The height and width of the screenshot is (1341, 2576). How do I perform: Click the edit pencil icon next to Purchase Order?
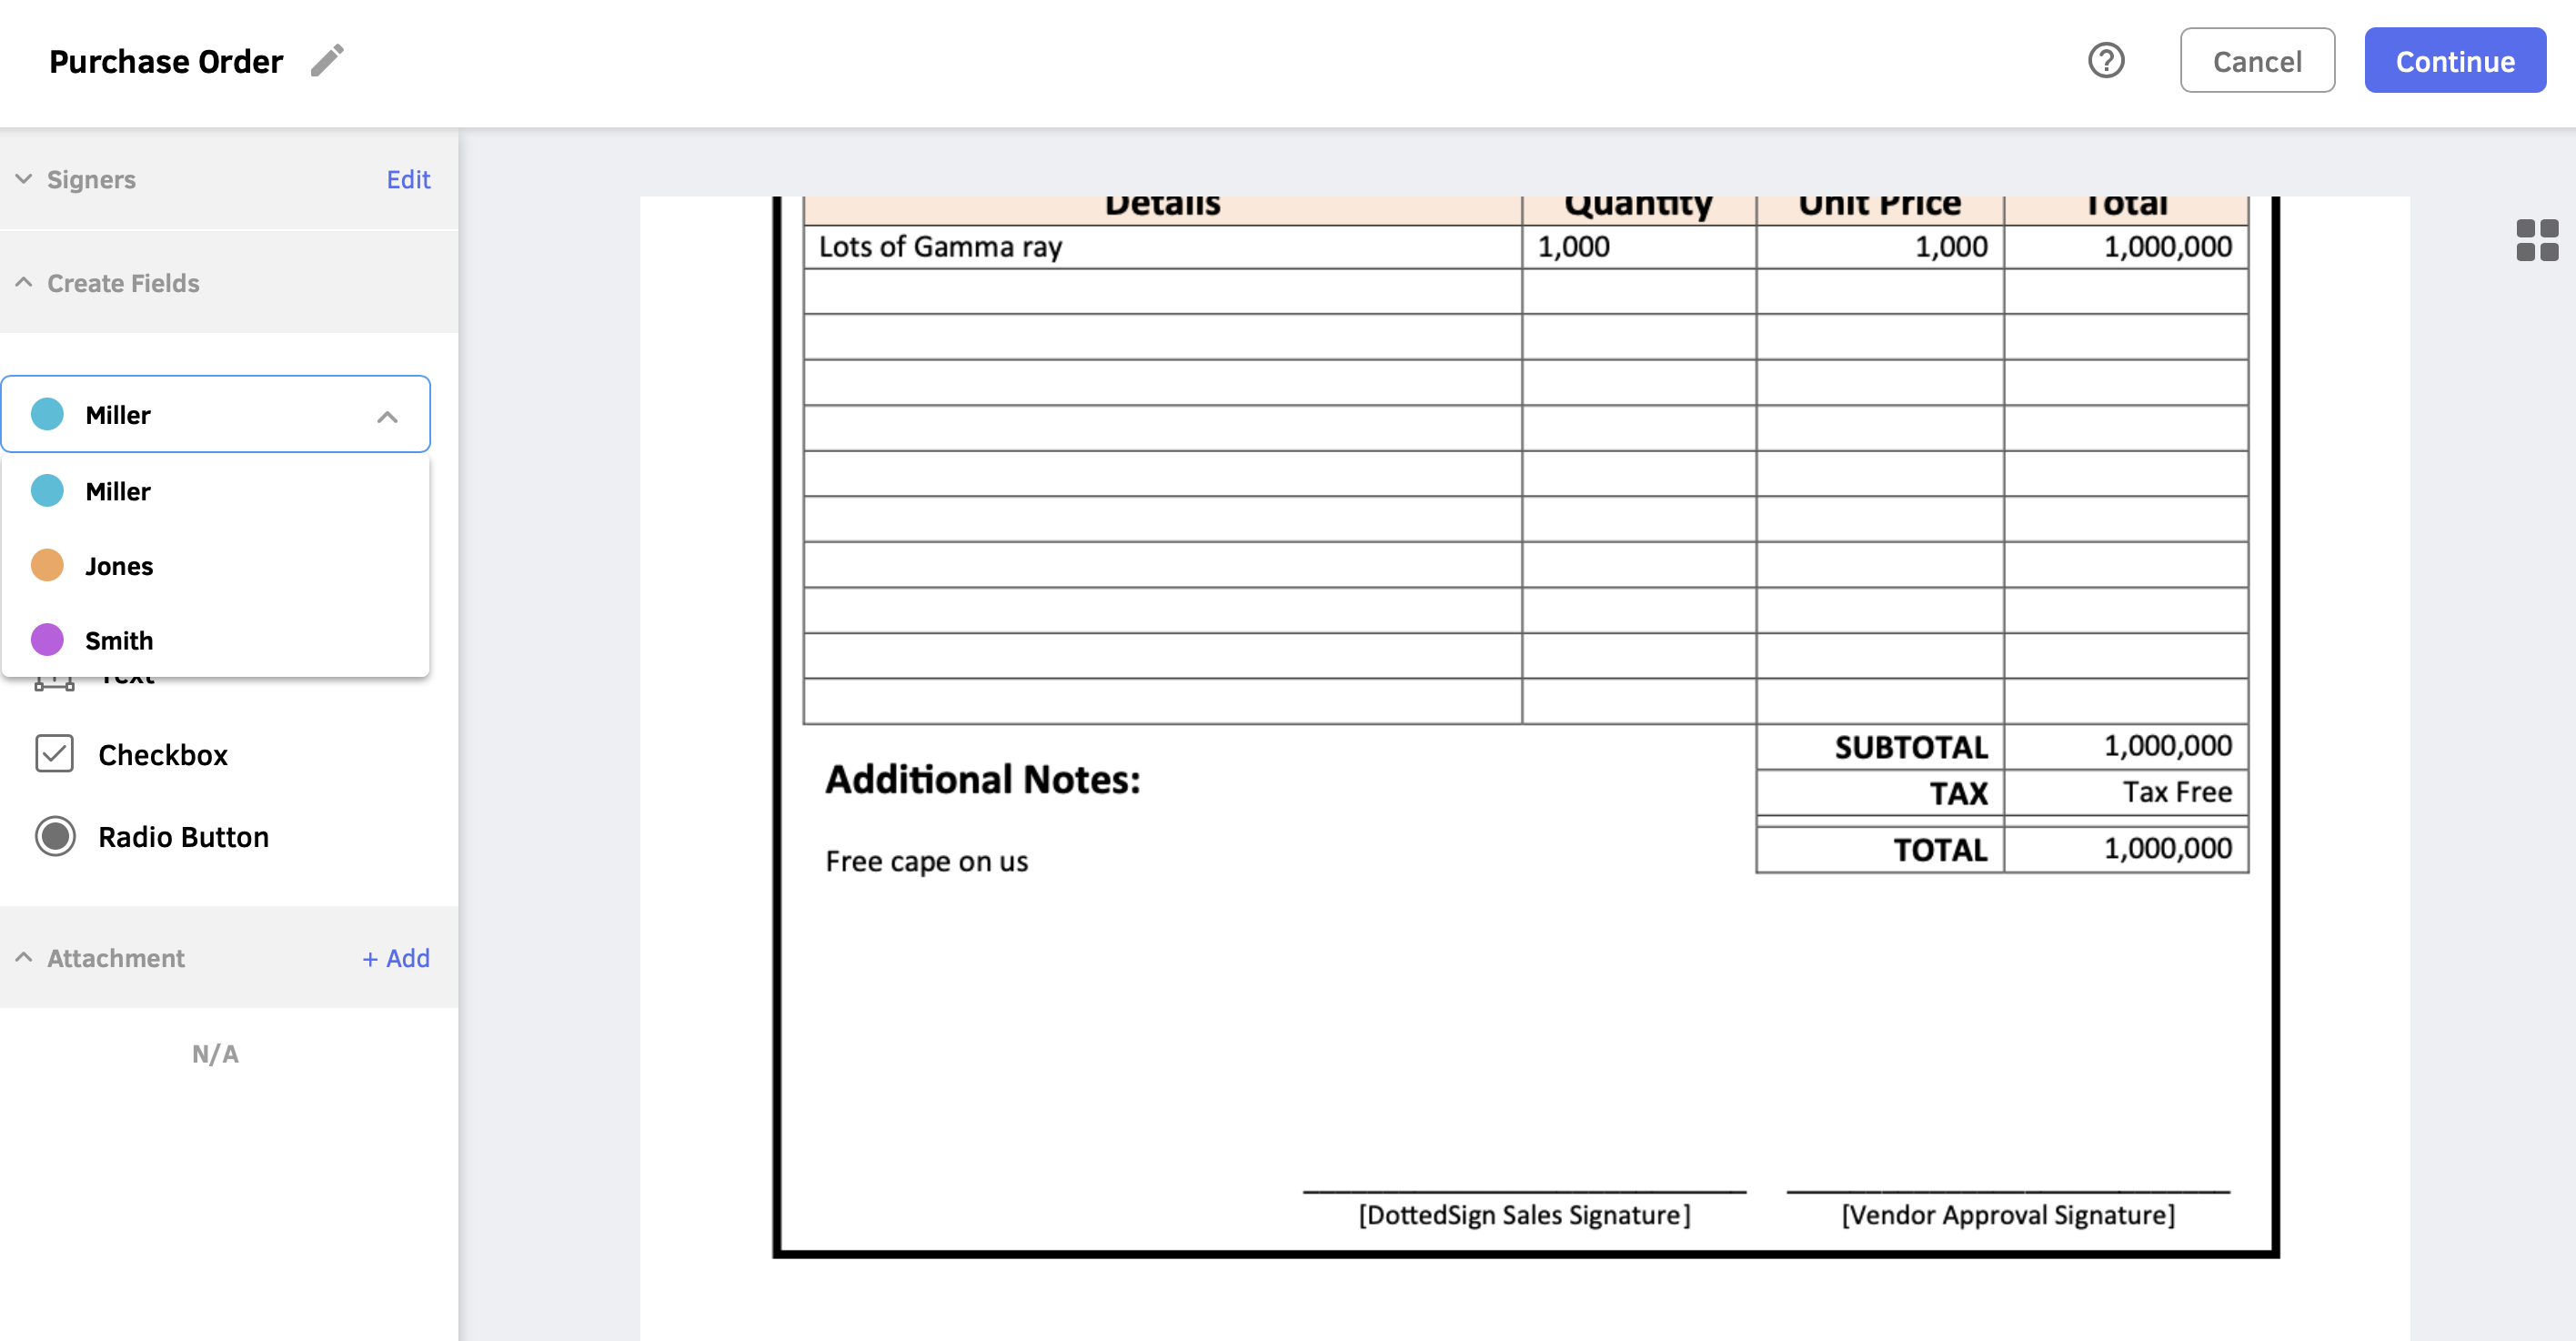pyautogui.click(x=330, y=60)
